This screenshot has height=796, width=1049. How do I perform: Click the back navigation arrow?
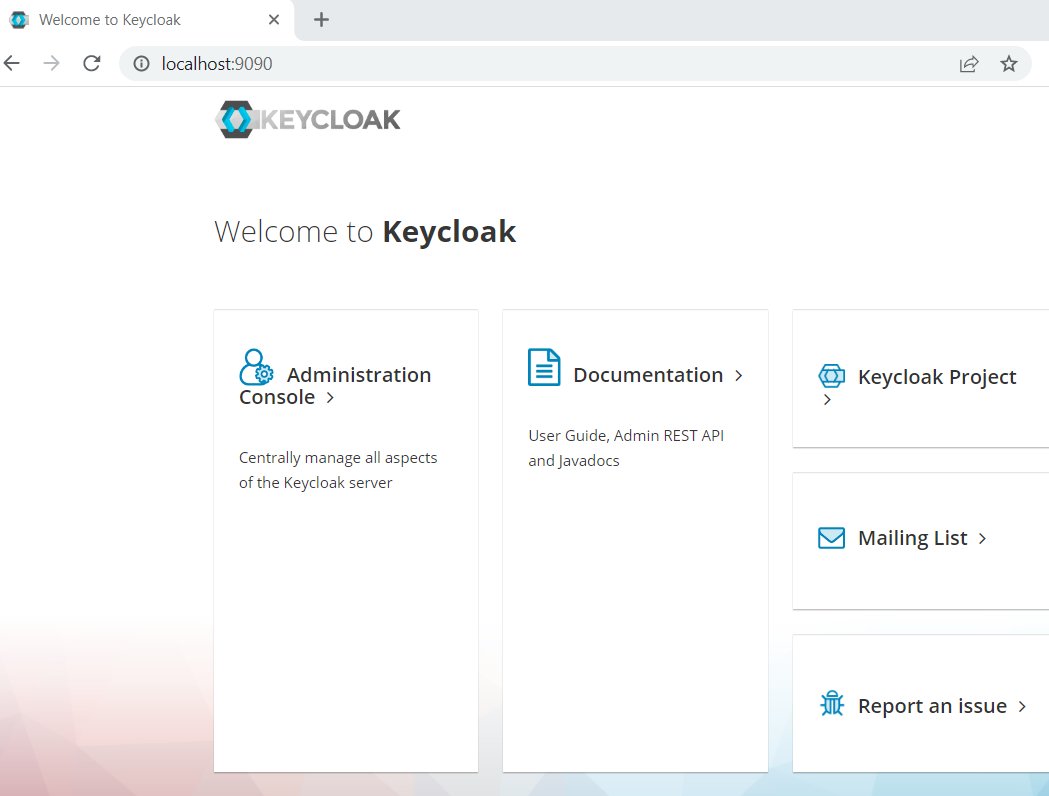(11, 62)
